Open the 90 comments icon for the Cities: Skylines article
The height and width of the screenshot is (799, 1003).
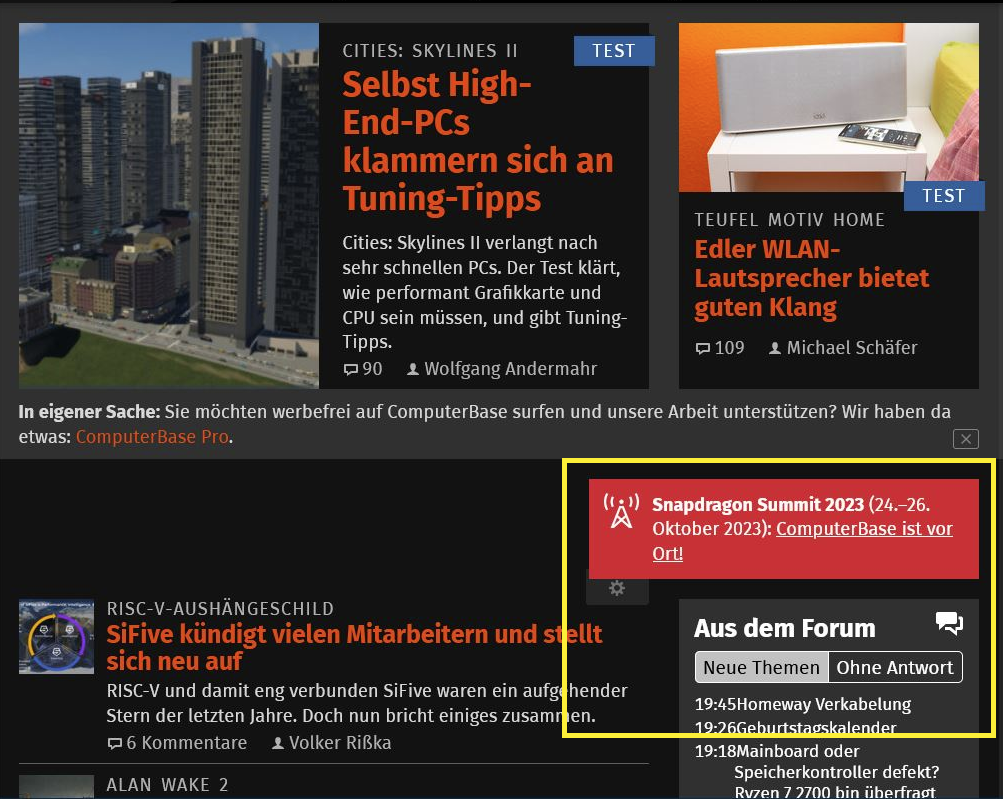pyautogui.click(x=351, y=369)
